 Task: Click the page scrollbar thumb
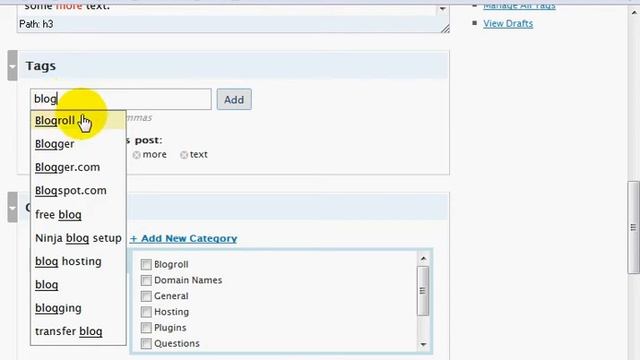pos(633,227)
